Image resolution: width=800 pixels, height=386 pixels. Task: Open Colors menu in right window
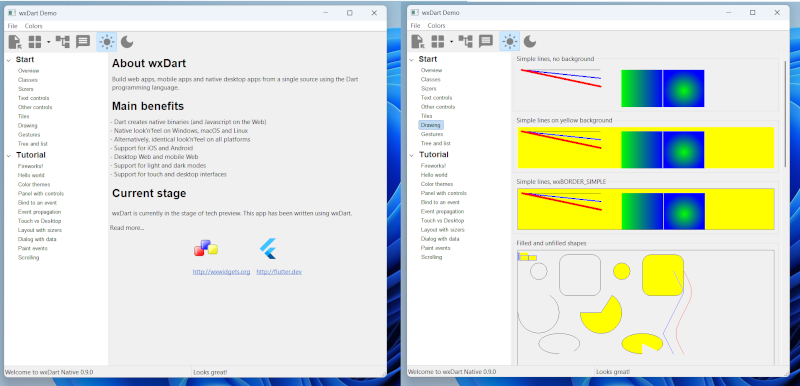(x=437, y=25)
